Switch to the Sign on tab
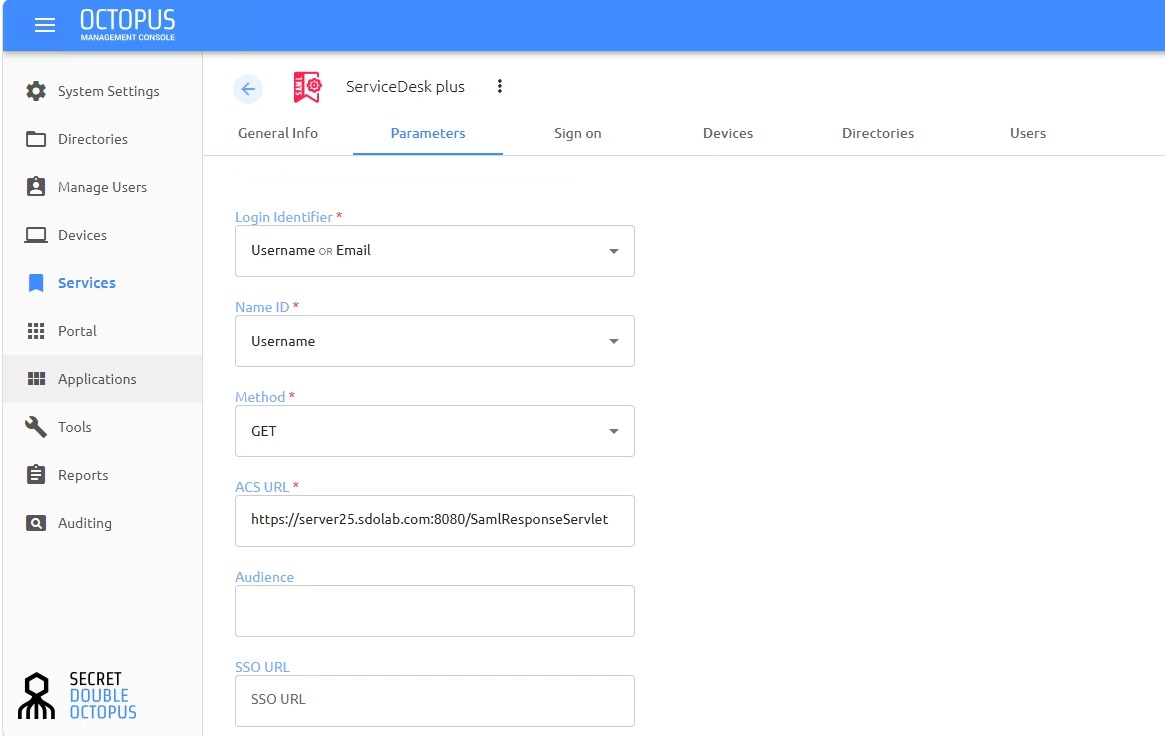This screenshot has width=1165, height=736. pos(578,133)
